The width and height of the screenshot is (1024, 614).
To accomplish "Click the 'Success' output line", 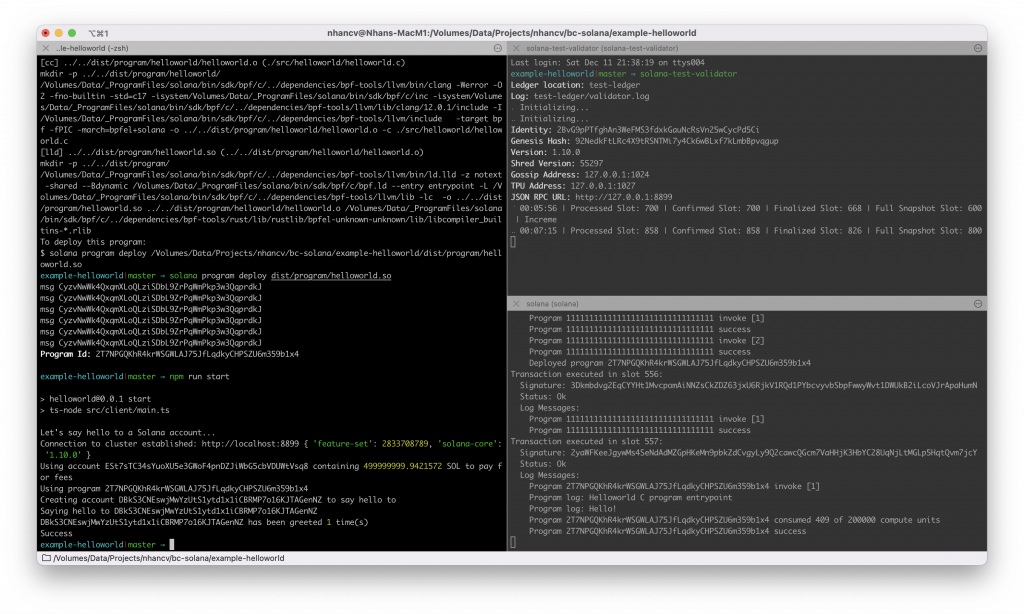I will (x=56, y=534).
